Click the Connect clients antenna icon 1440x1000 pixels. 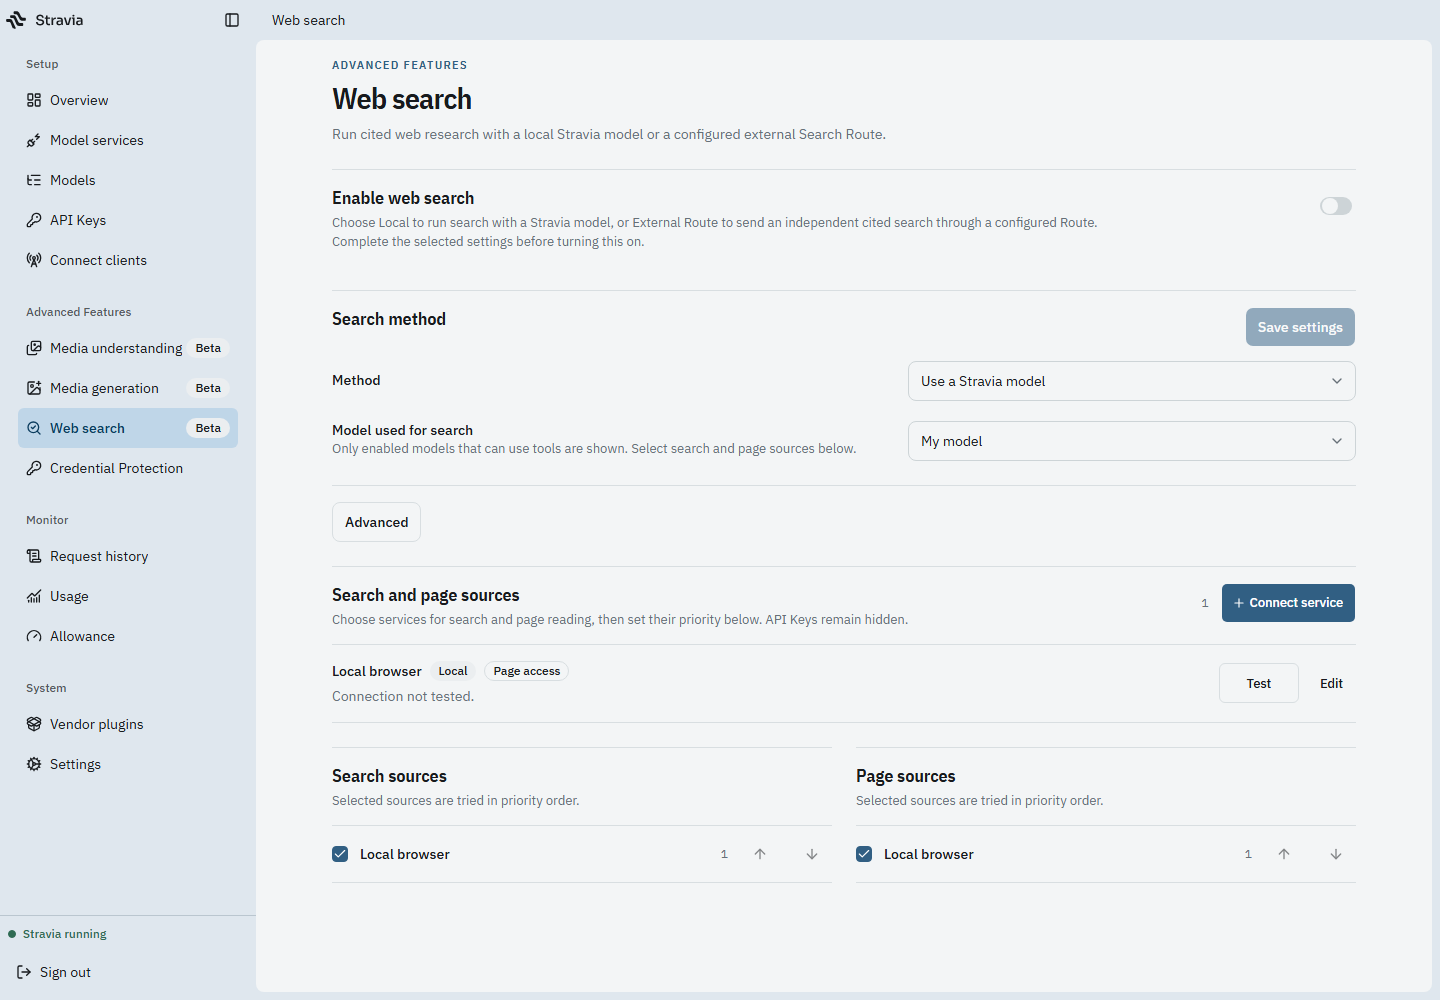point(34,260)
